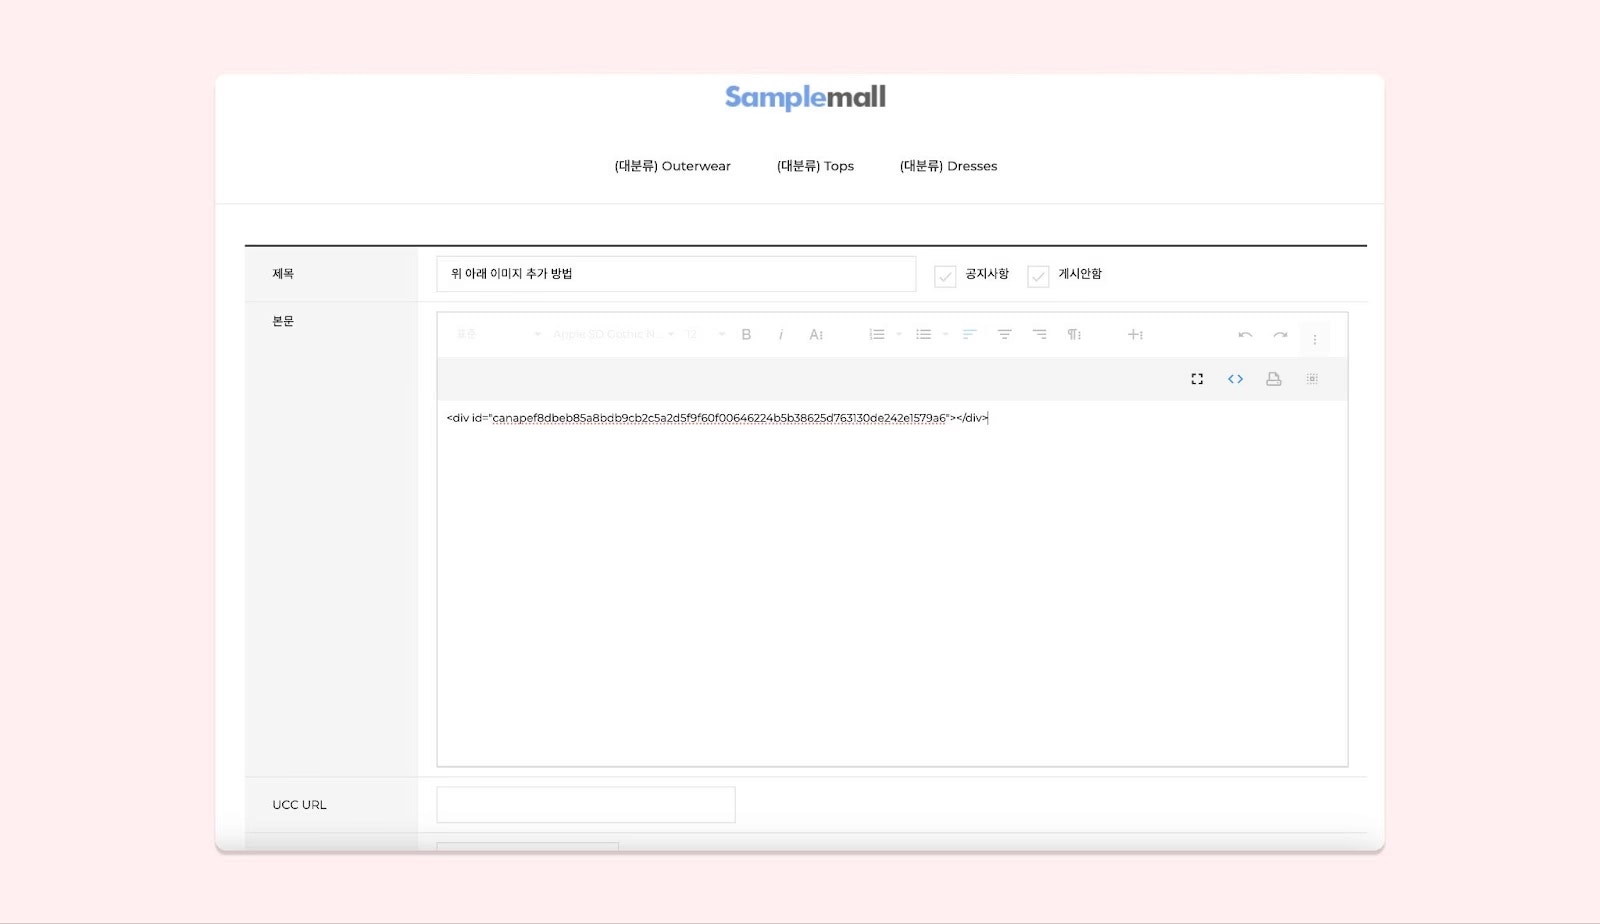
Task: Click the UCC URL input field
Action: (586, 805)
